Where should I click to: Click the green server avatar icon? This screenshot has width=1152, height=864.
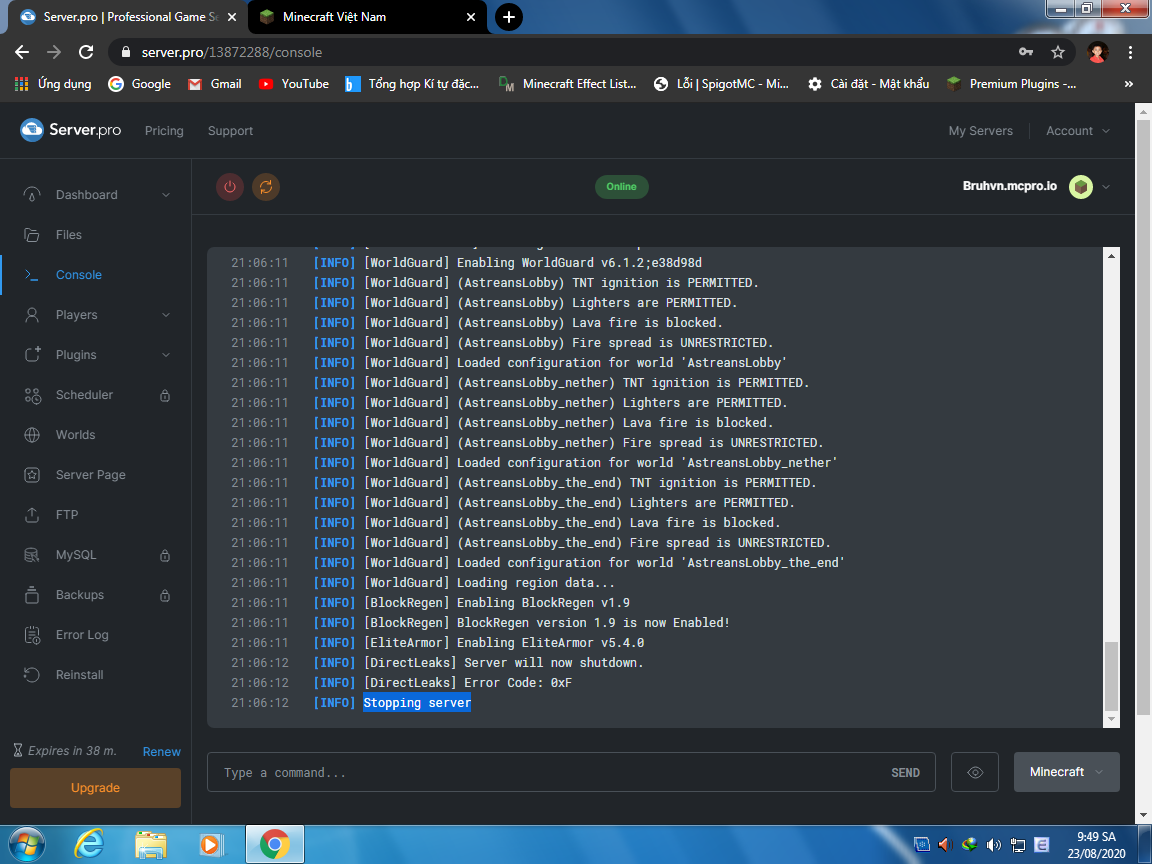coord(1081,187)
